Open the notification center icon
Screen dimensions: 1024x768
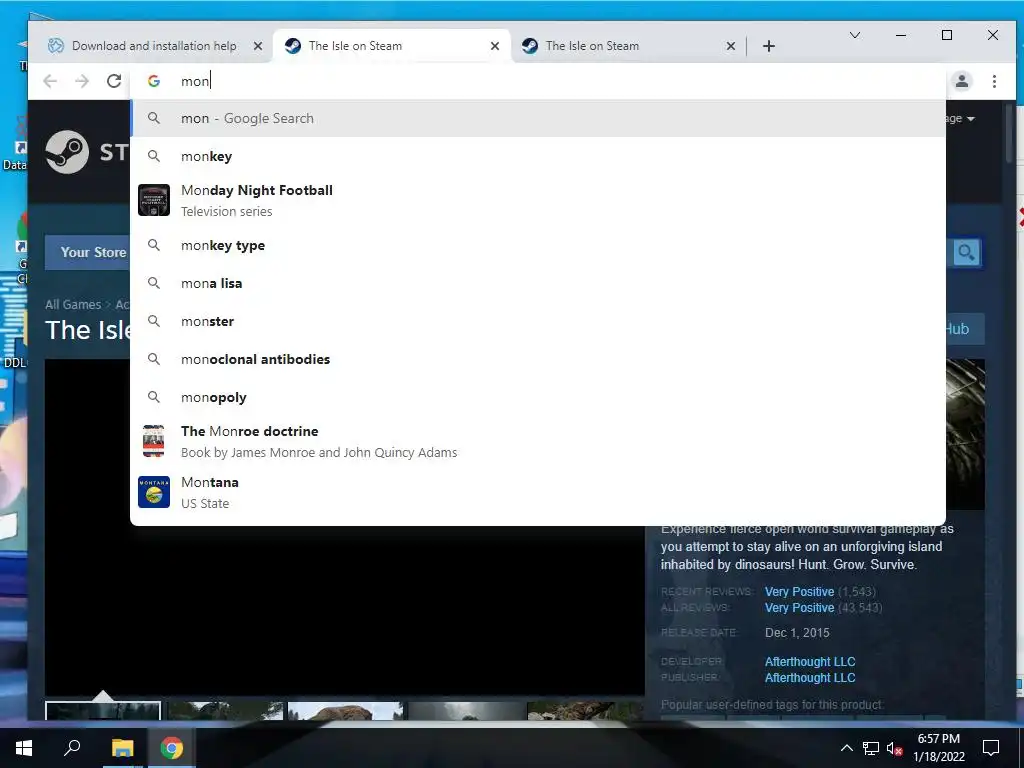coord(991,748)
